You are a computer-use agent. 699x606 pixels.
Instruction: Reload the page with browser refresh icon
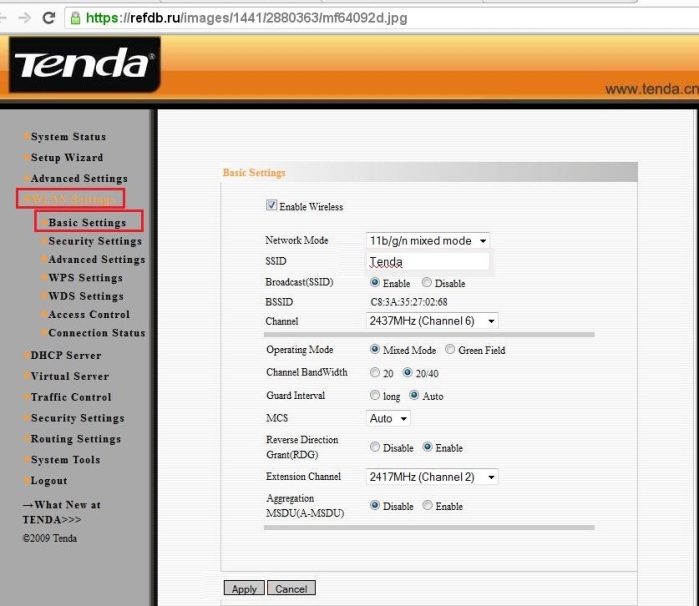[x=48, y=18]
